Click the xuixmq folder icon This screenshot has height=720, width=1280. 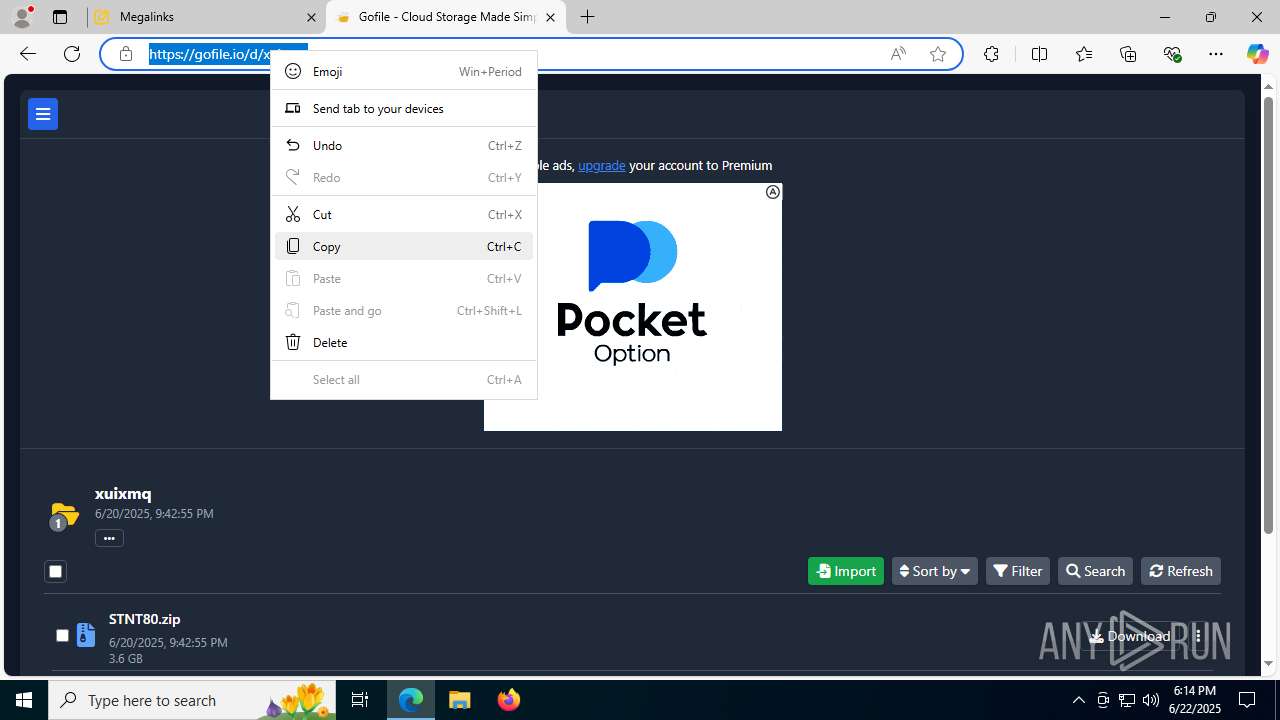pos(63,515)
